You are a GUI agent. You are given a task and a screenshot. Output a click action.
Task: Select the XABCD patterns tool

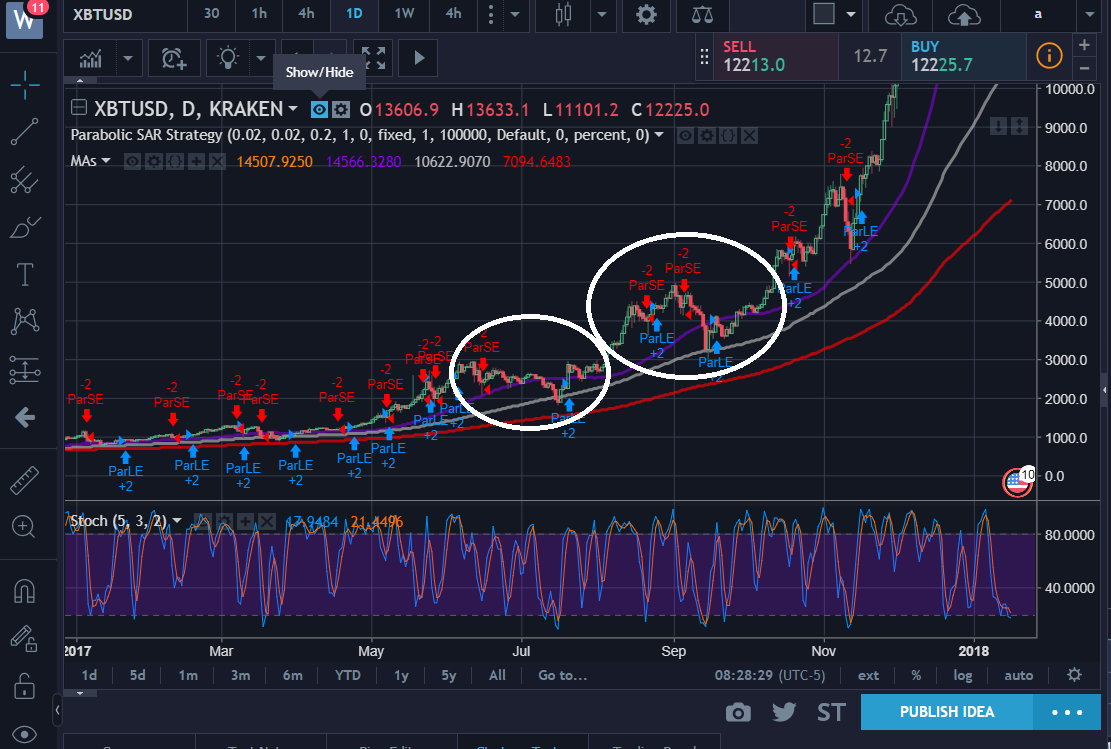pyautogui.click(x=25, y=321)
